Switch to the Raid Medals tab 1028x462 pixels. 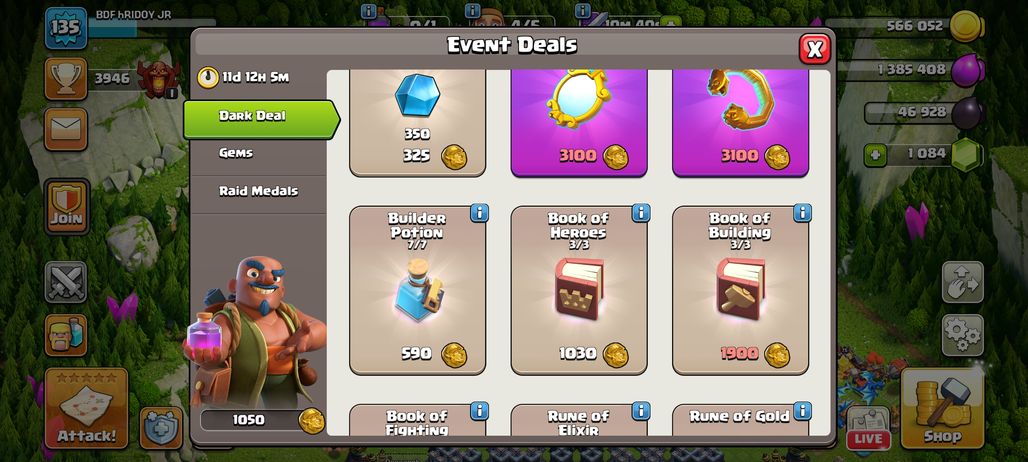258,191
